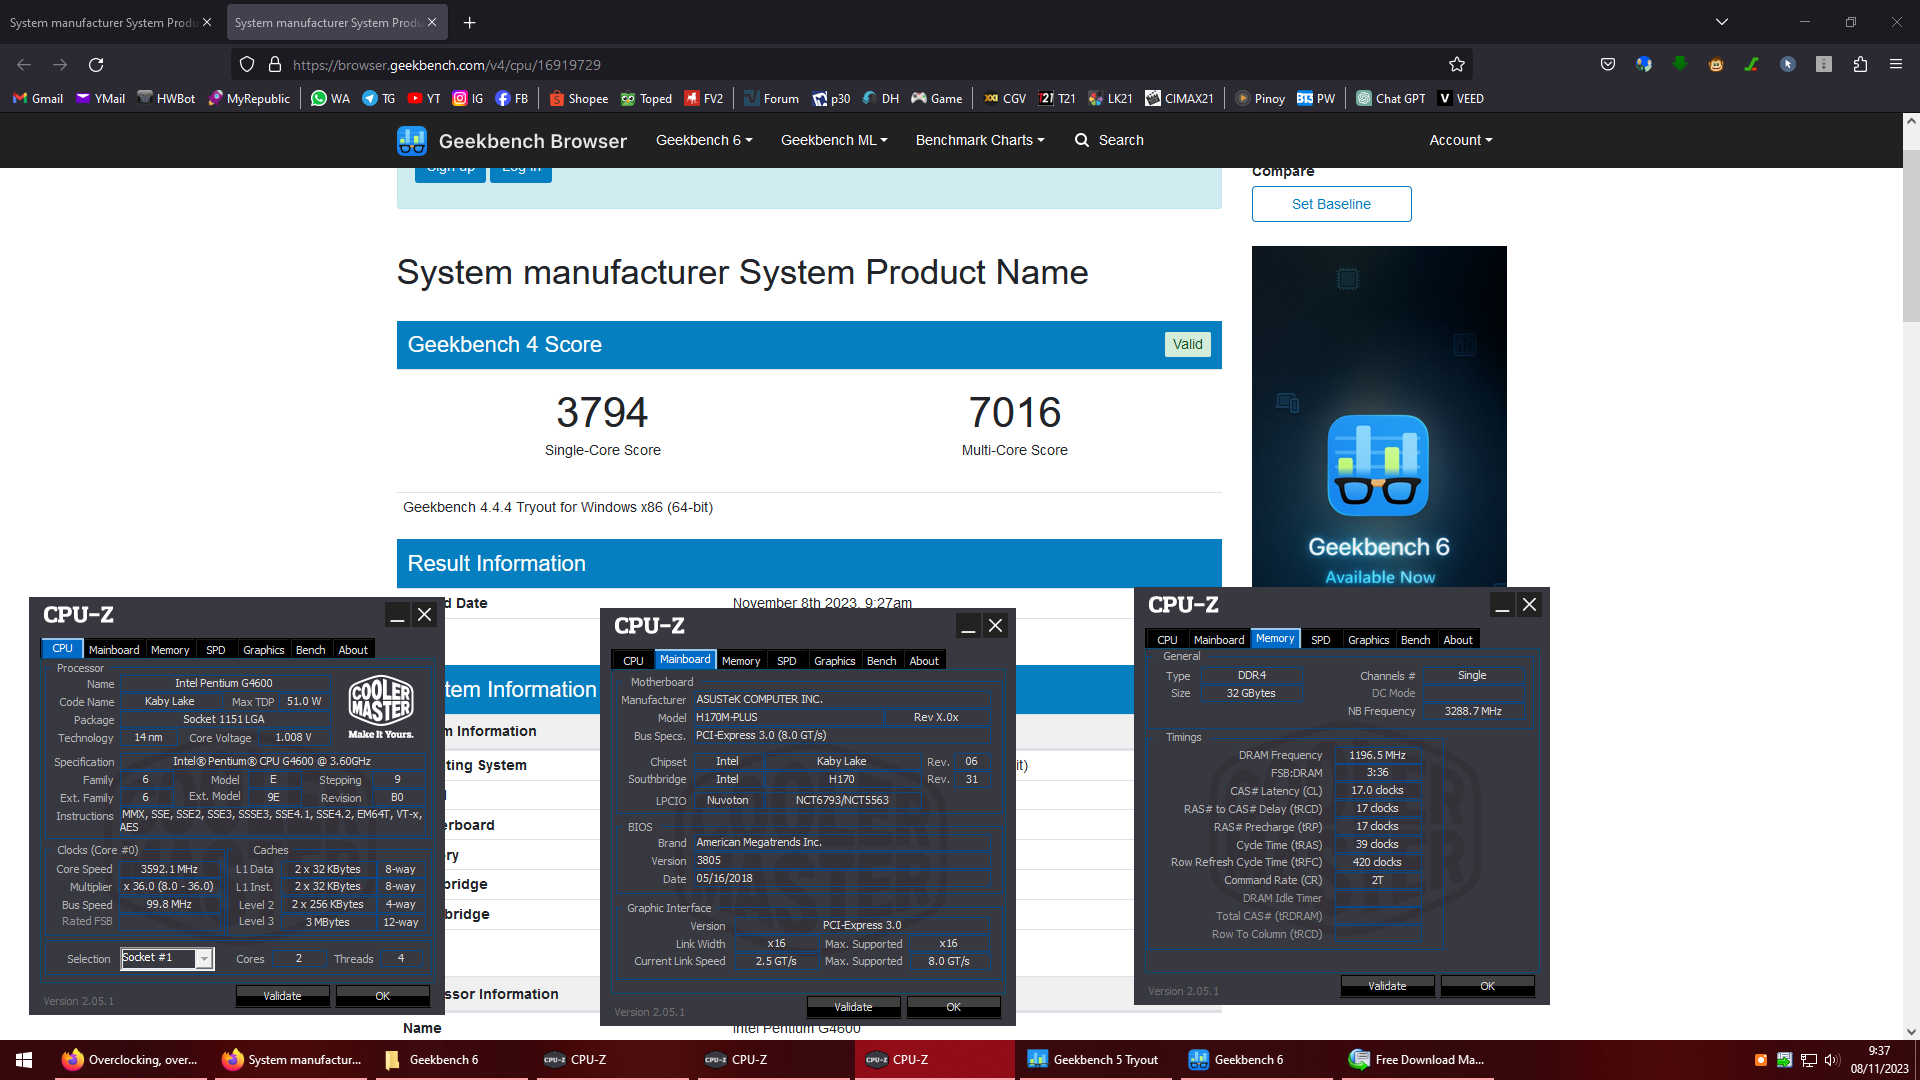Open the Socket #1 selection combo box
This screenshot has width=1920, height=1080.
[x=167, y=958]
